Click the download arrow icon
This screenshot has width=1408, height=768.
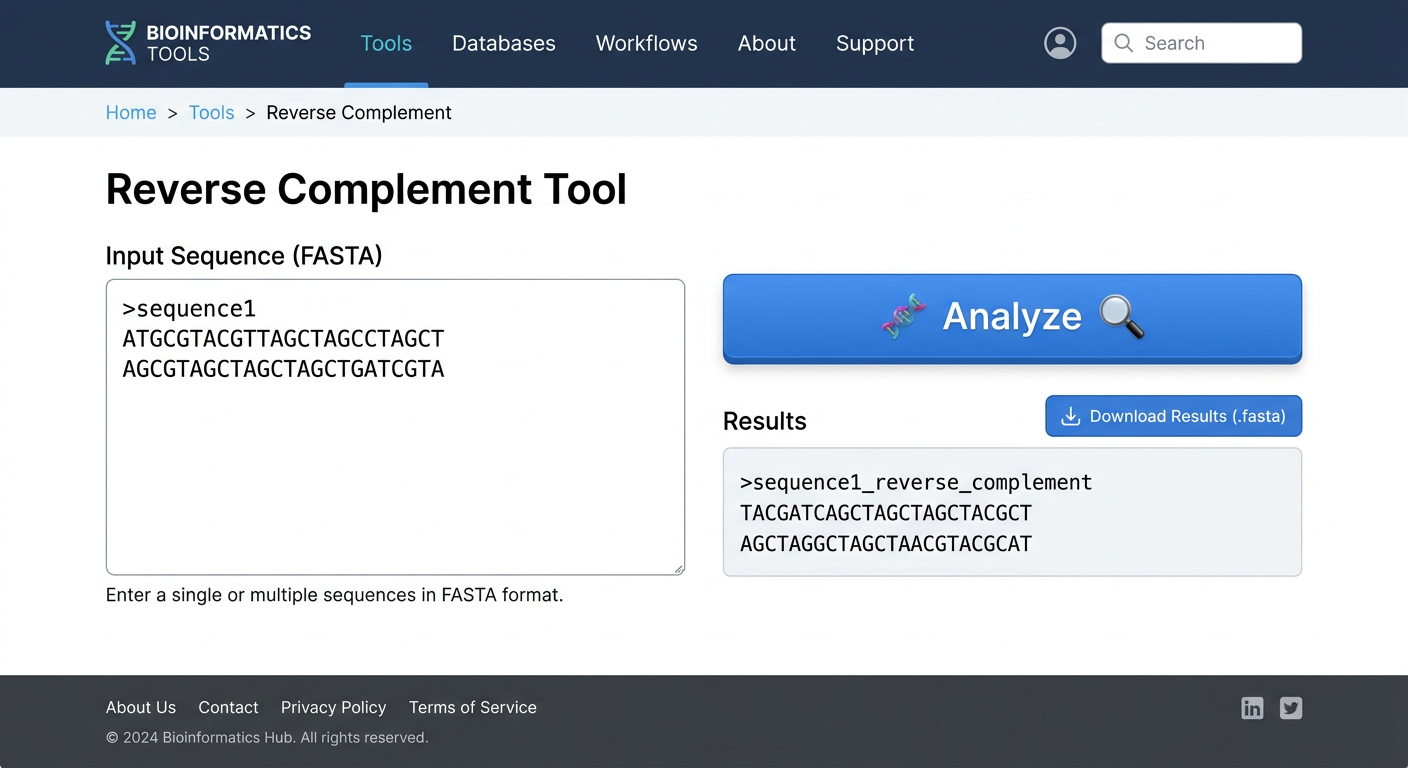pyautogui.click(x=1070, y=416)
